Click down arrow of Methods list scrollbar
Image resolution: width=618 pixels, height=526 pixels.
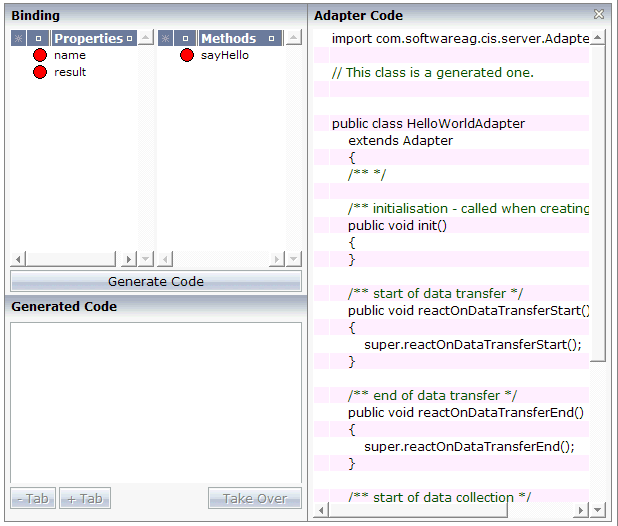click(293, 259)
